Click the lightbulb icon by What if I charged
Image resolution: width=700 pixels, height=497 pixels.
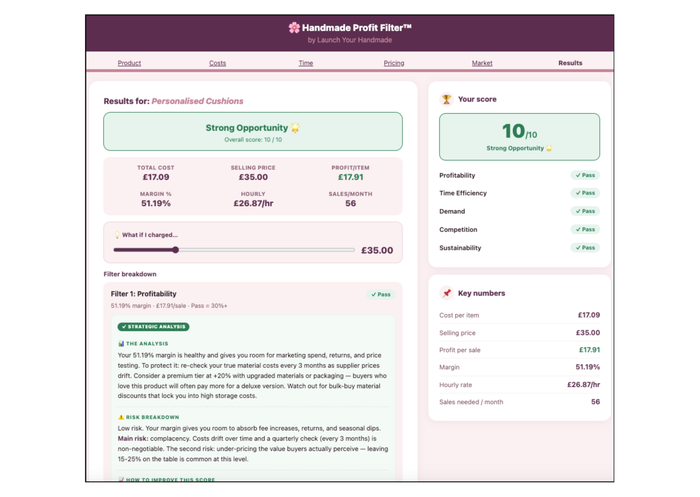pyautogui.click(x=117, y=235)
